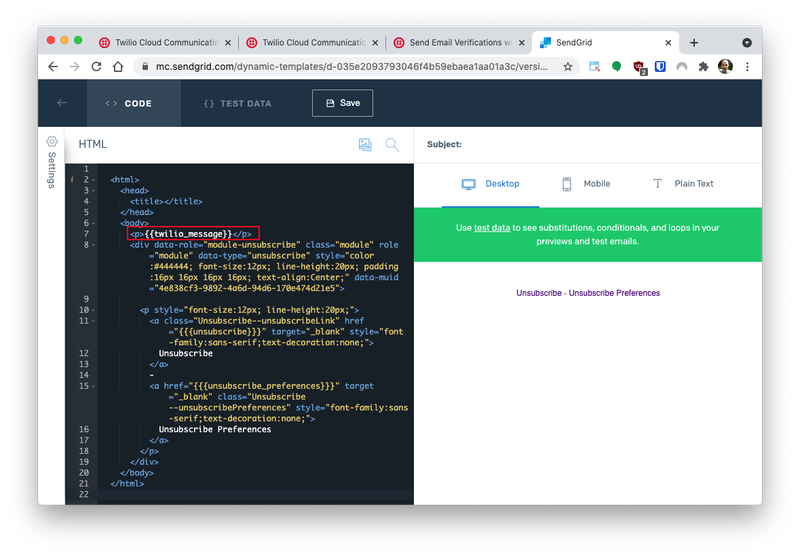Image resolution: width=800 pixels, height=555 pixels.
Task: Click the green extension icon in toolbar
Action: [x=616, y=66]
